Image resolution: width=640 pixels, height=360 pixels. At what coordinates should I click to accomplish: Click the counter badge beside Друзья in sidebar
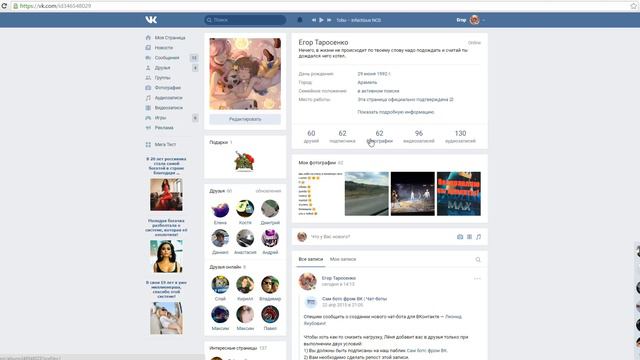(x=195, y=68)
